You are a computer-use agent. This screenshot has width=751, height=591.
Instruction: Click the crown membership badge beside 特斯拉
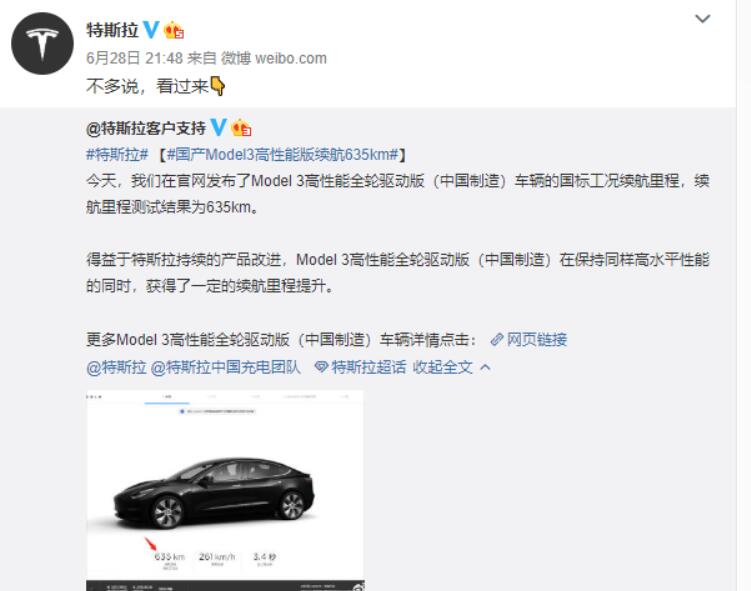coord(174,31)
